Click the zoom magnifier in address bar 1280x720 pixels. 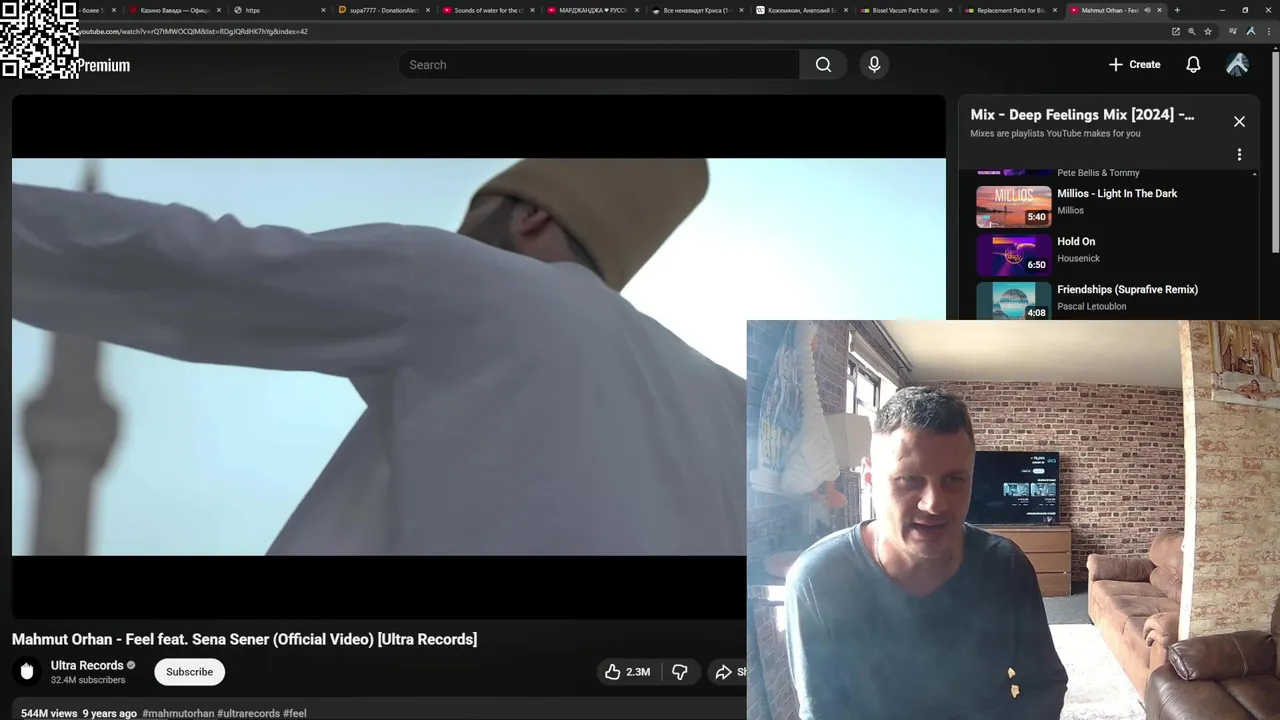1192,31
